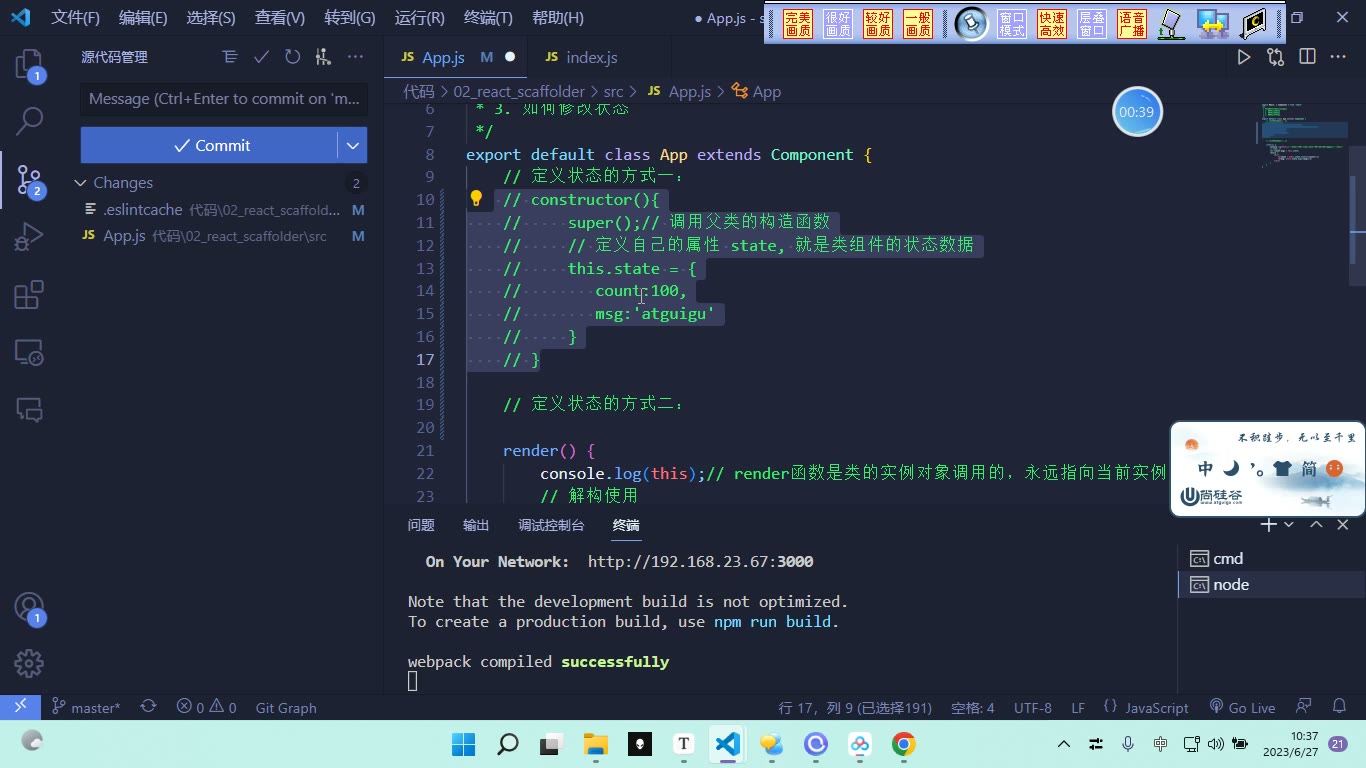Image resolution: width=1366 pixels, height=768 pixels.
Task: Open the Search view in activity bar
Action: (29, 122)
